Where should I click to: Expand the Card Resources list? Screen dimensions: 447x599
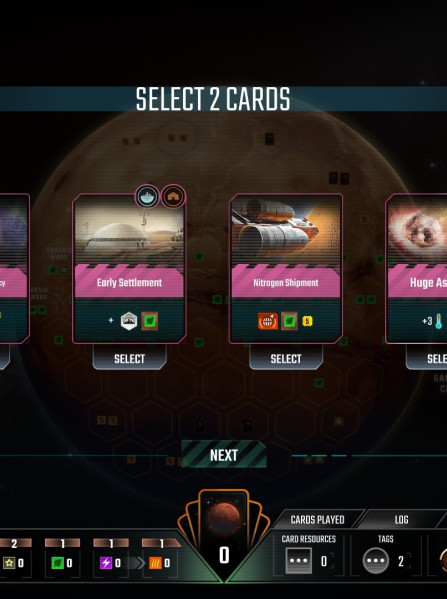coord(298,560)
